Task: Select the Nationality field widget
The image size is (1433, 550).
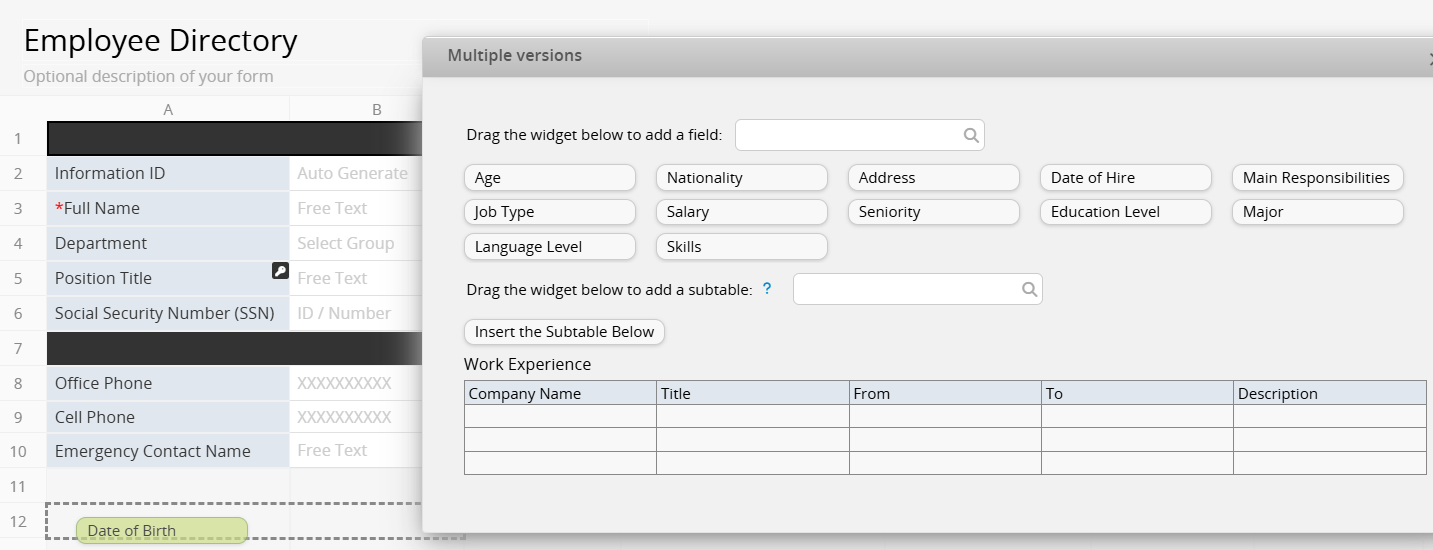Action: click(741, 178)
